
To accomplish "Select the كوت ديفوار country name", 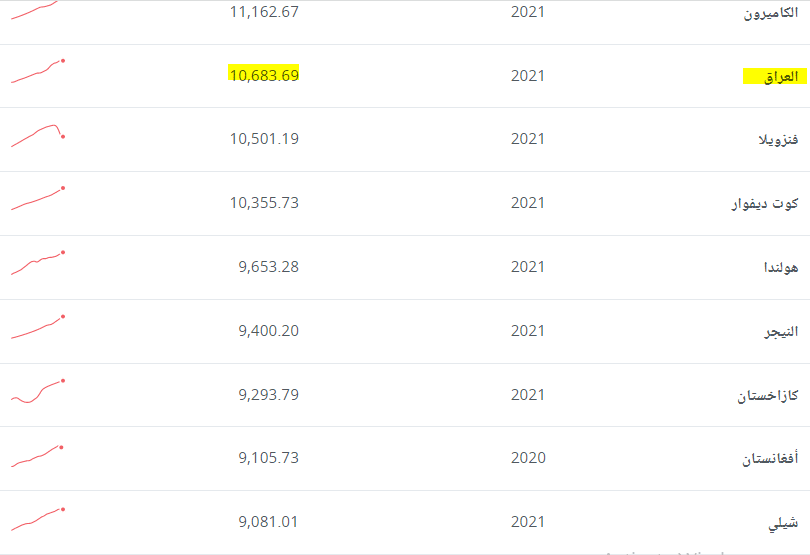I will point(765,204).
